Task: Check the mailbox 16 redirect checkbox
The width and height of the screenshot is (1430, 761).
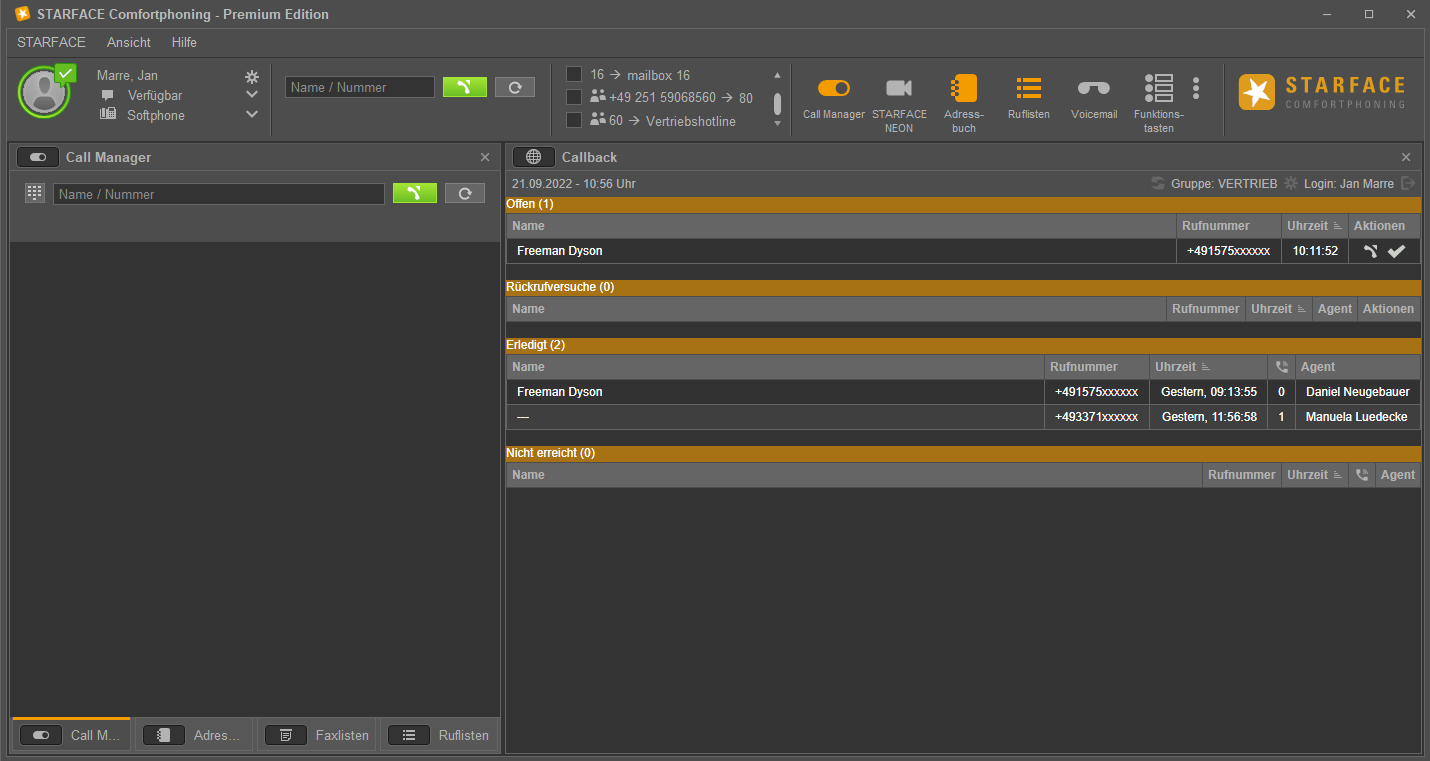Action: pos(574,75)
